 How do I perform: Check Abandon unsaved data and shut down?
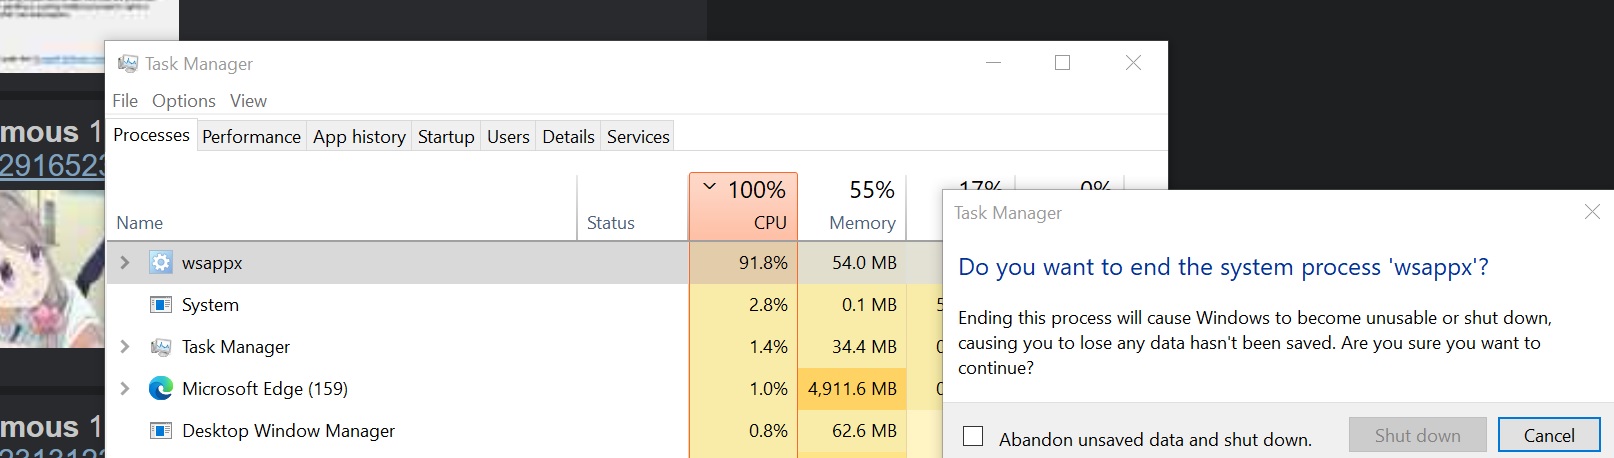pyautogui.click(x=973, y=436)
